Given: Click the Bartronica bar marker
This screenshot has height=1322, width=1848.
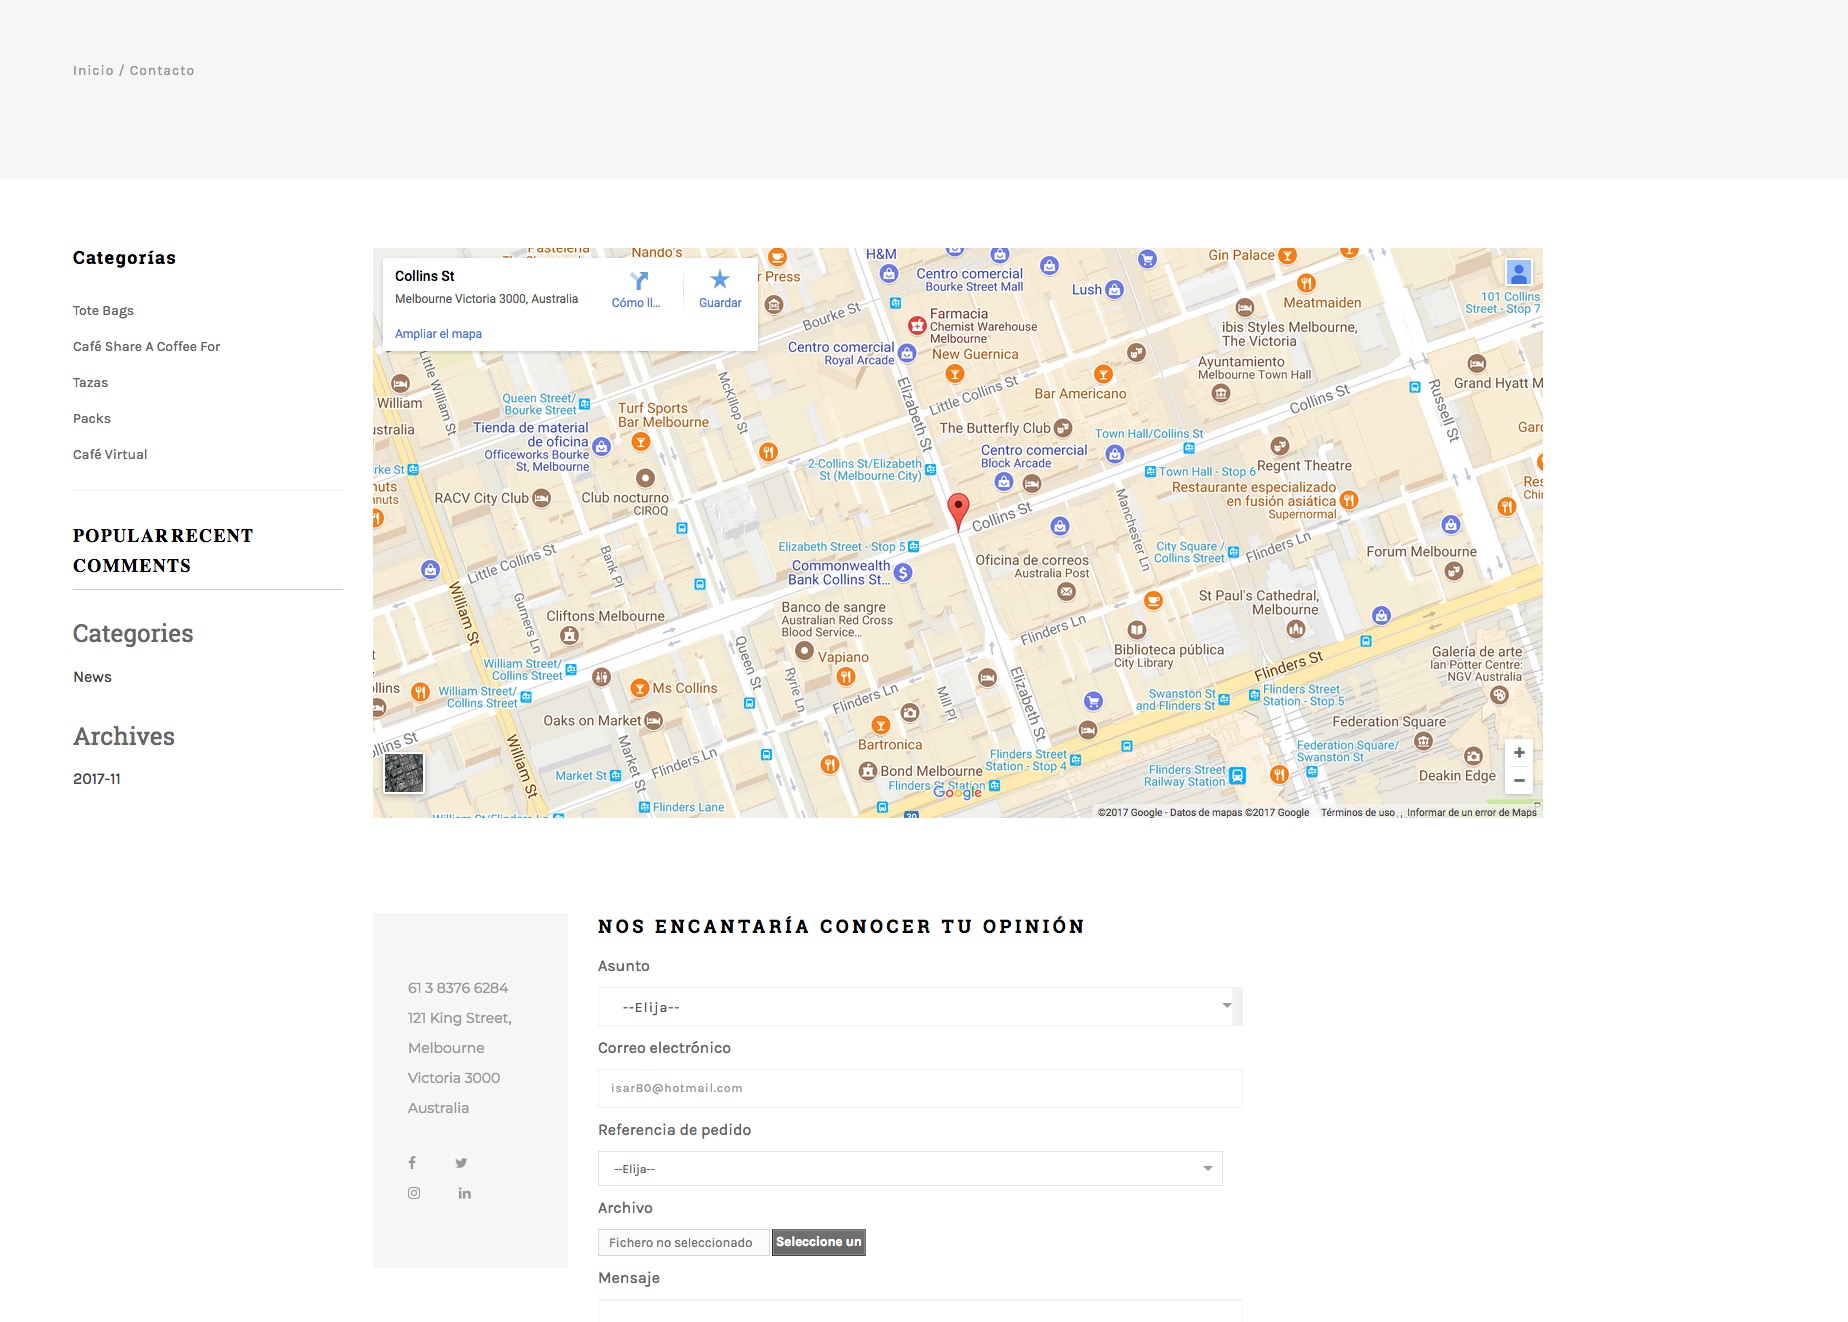Looking at the screenshot, I should 881,725.
